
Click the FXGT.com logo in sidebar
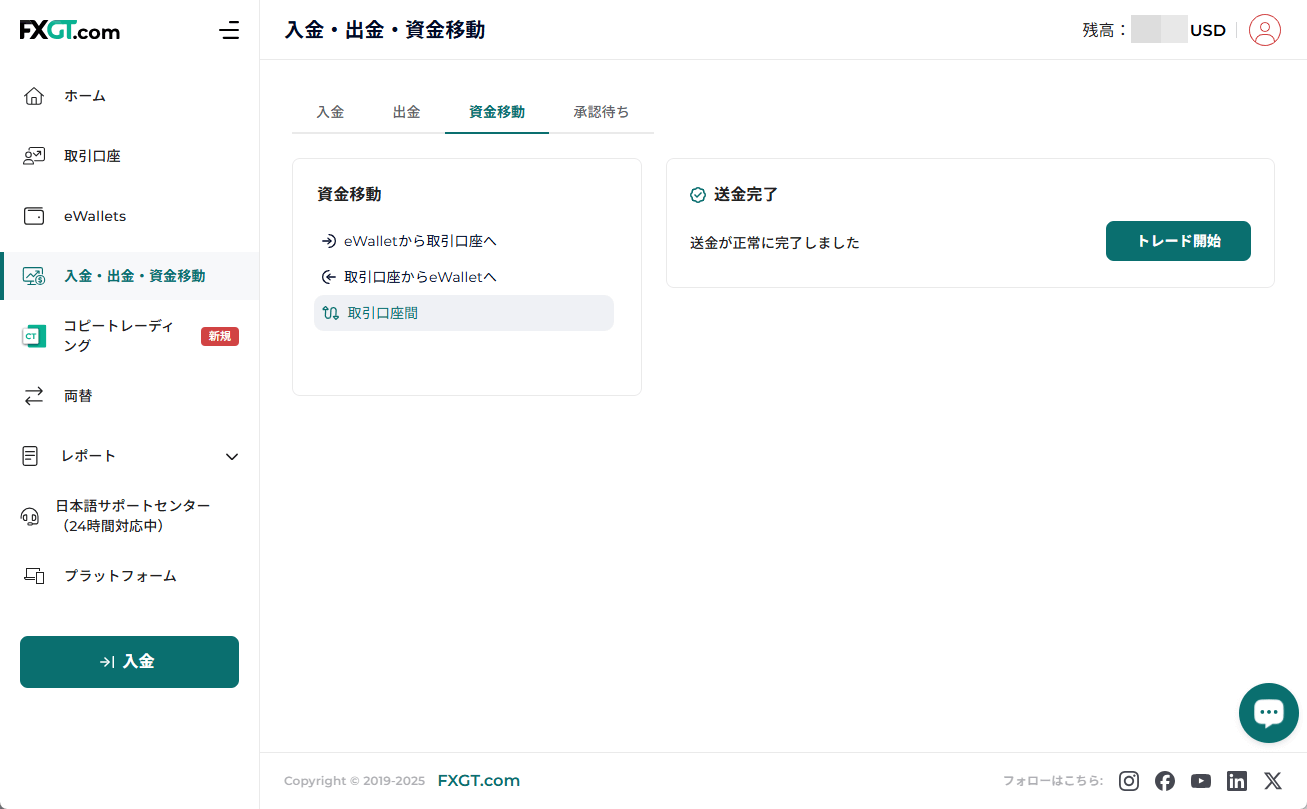70,30
